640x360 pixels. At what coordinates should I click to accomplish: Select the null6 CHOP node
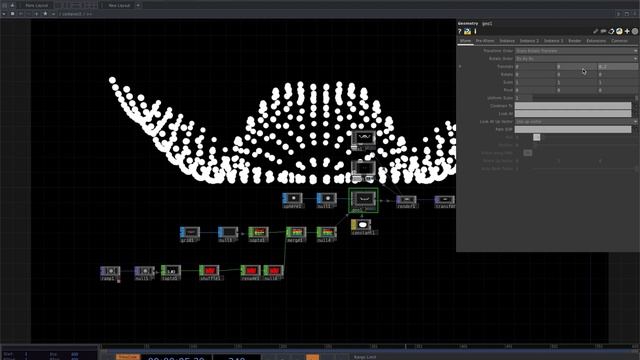pos(273,272)
